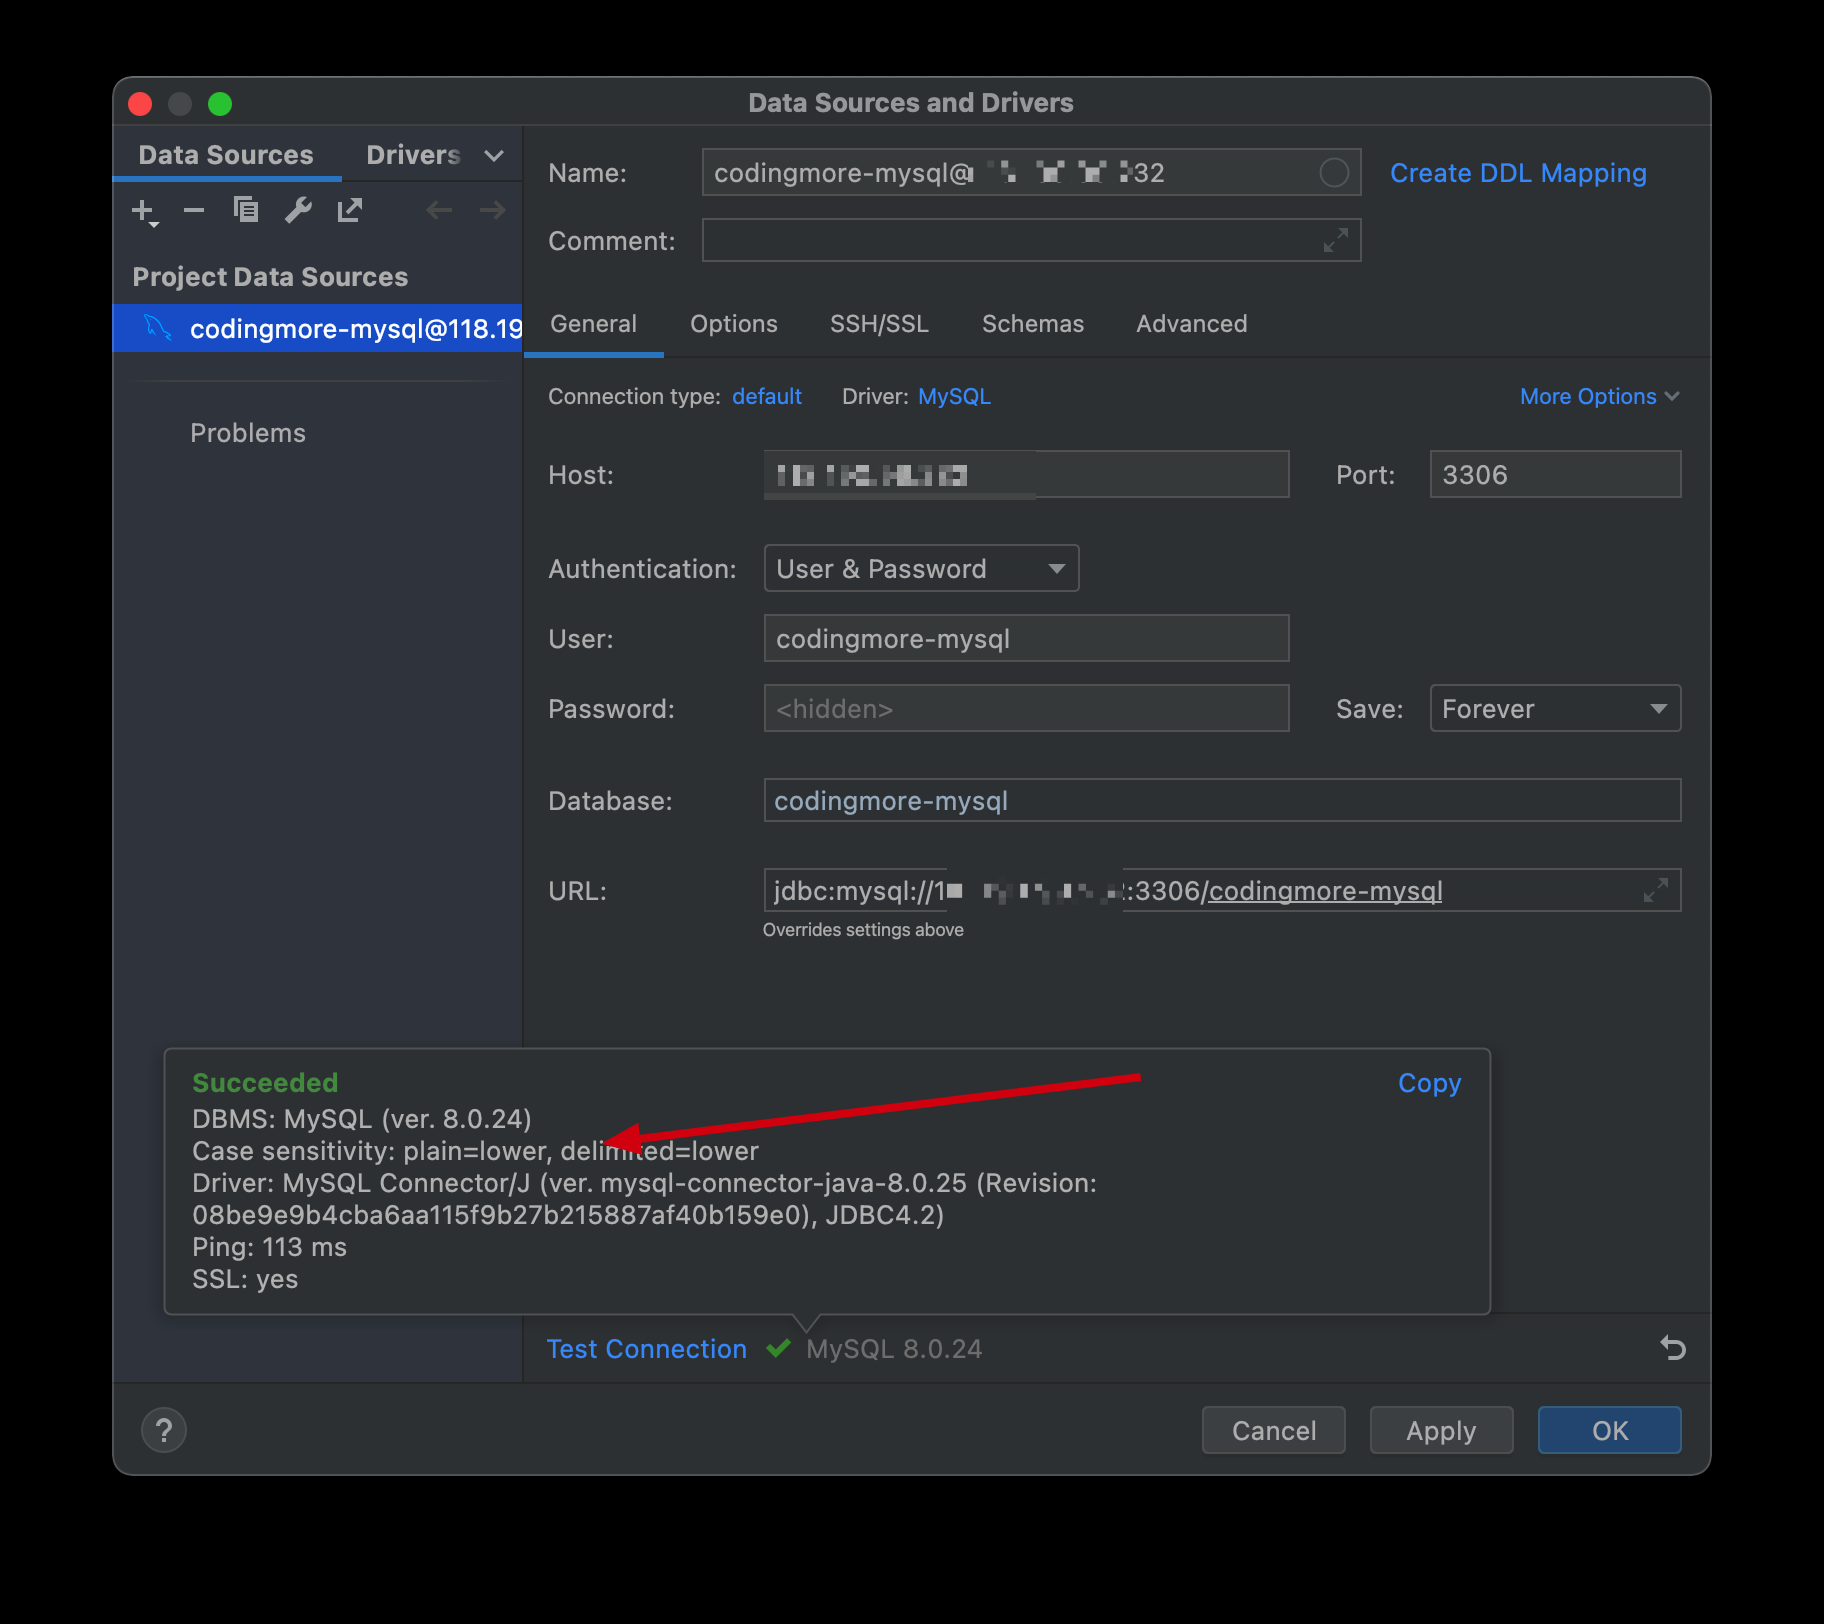
Task: Expand the URL field with the arrows icon
Action: (x=1656, y=890)
